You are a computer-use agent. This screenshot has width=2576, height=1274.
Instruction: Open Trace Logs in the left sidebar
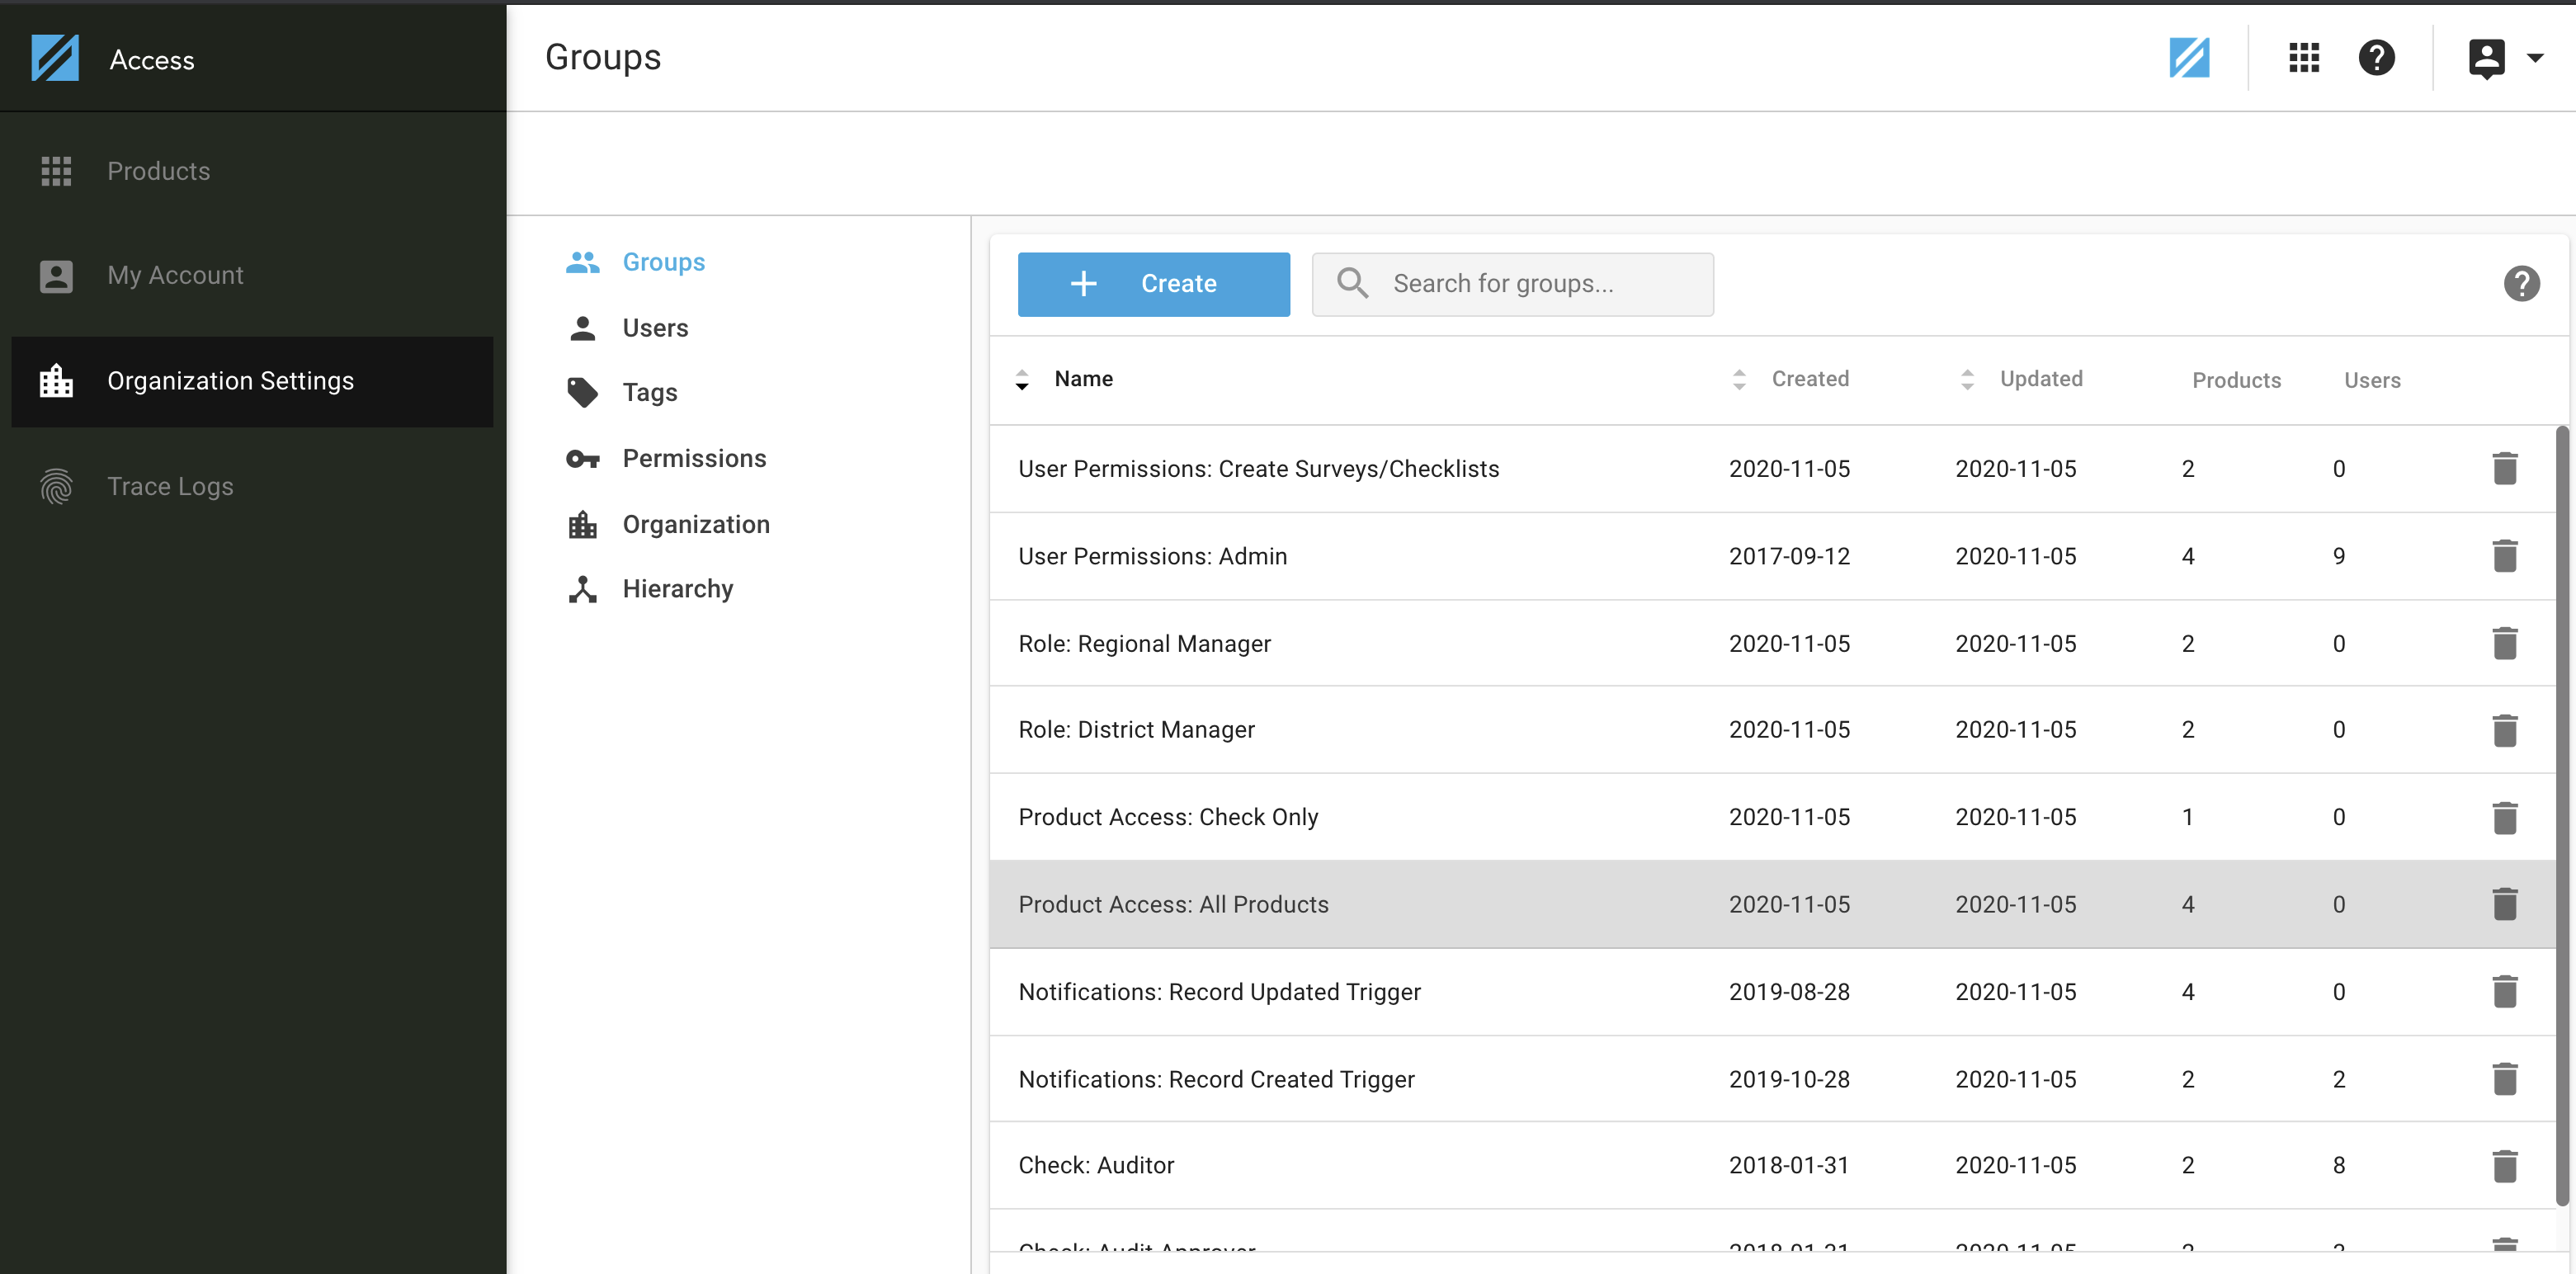252,486
